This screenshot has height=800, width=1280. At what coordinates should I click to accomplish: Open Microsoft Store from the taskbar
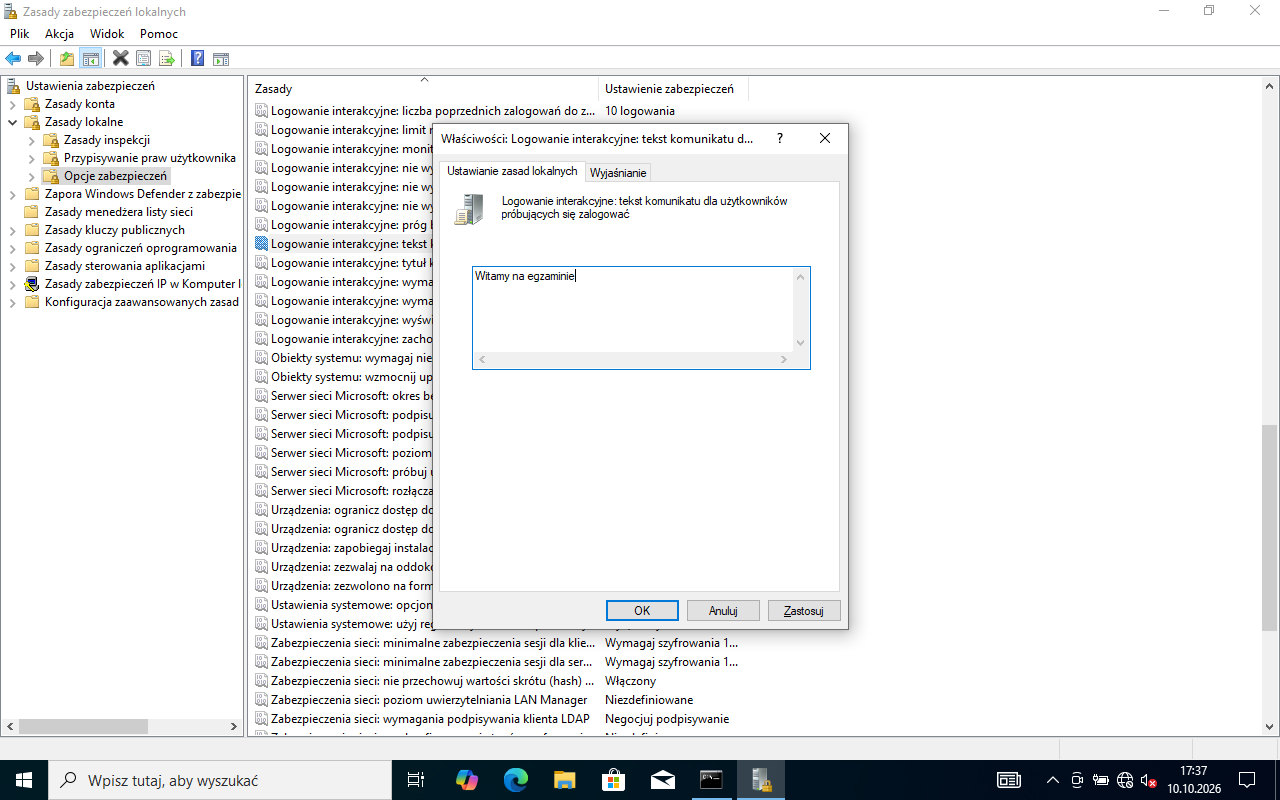click(x=613, y=780)
